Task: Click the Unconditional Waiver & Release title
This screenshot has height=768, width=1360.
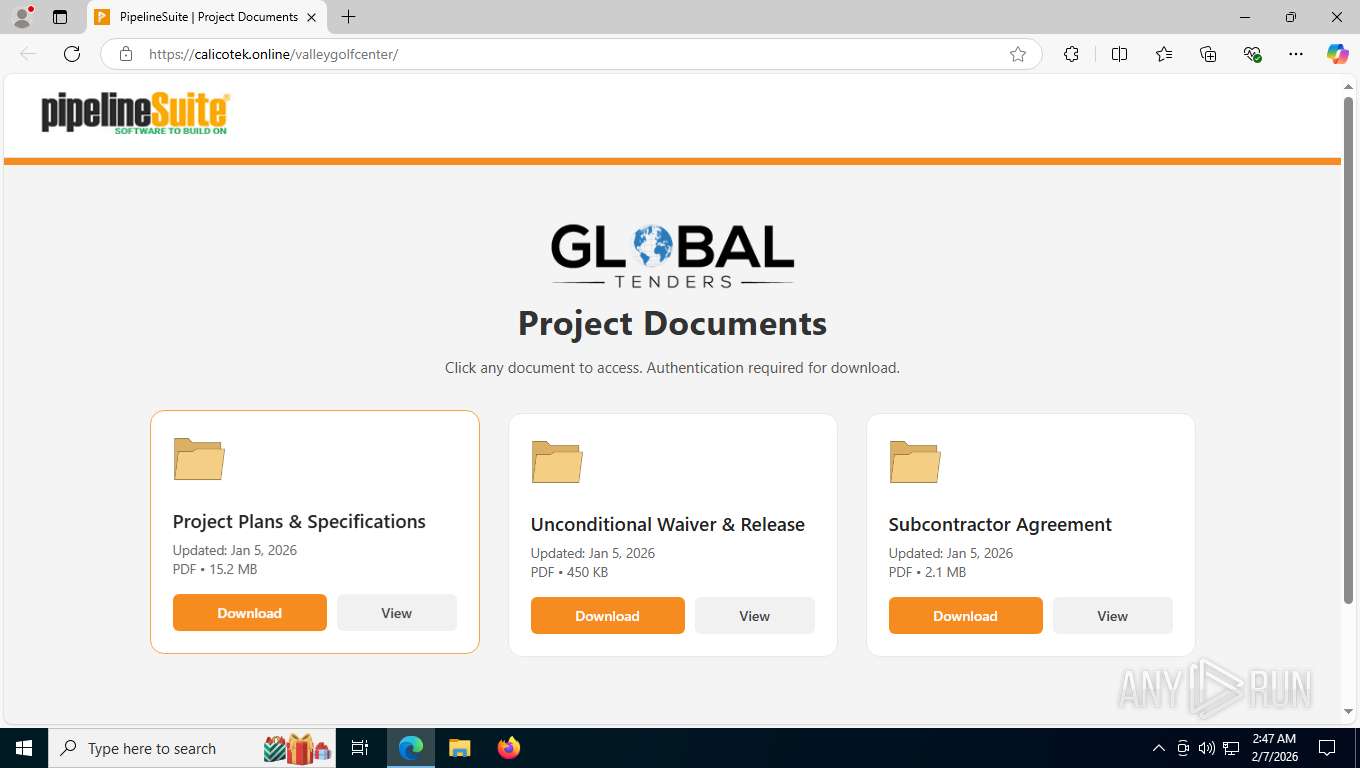Action: [668, 525]
